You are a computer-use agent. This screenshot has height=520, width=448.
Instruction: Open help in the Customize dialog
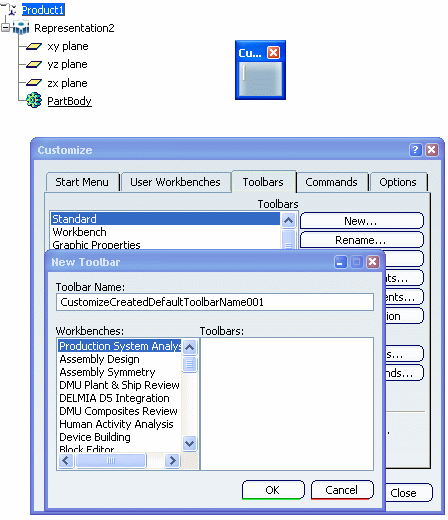pyautogui.click(x=415, y=150)
